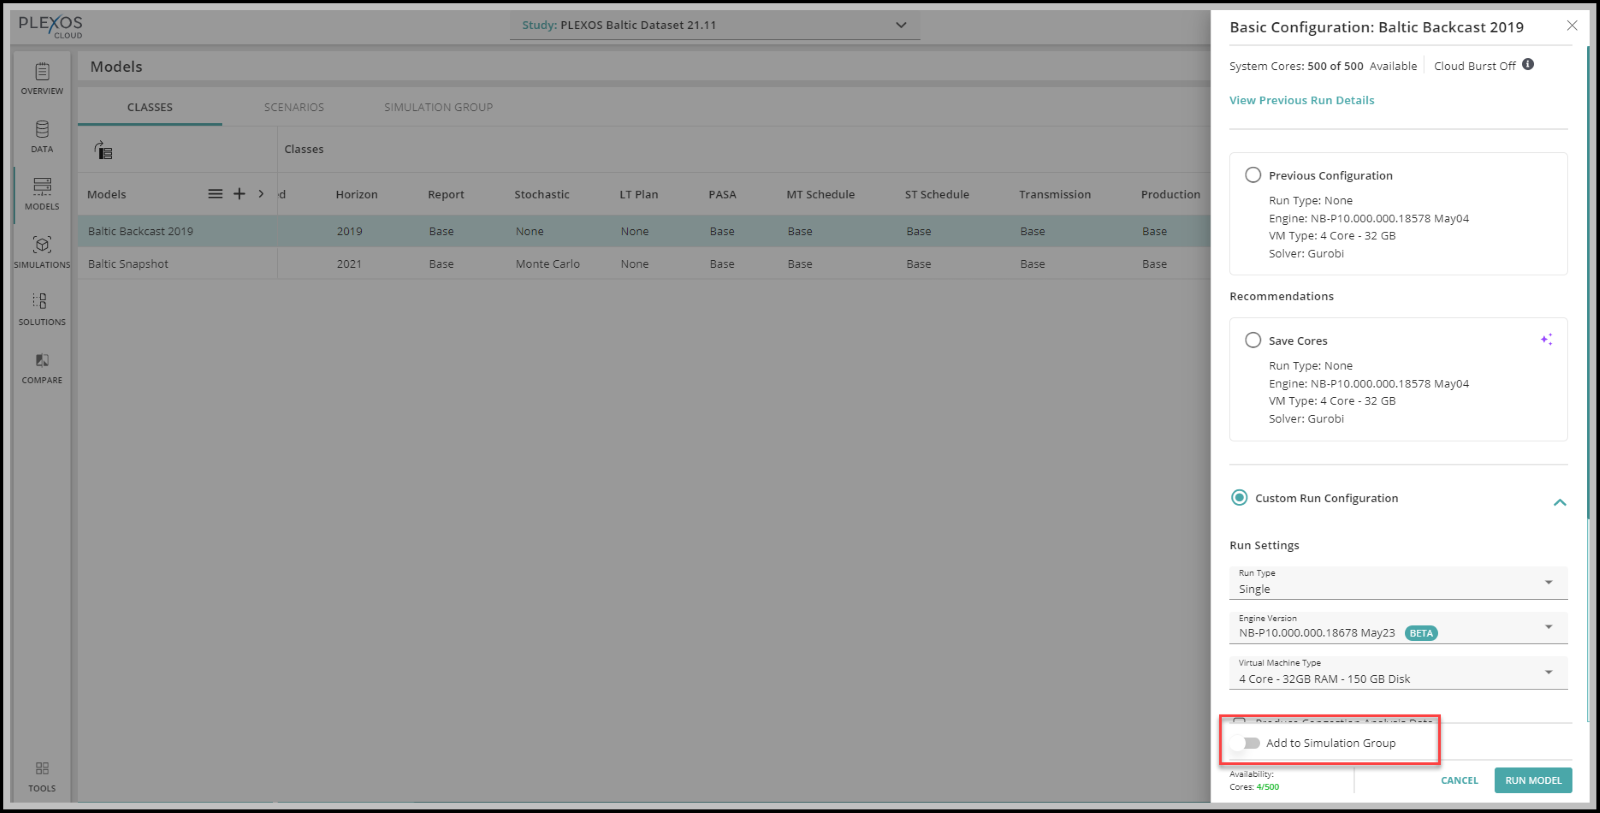
Task: Open Simulations in sidebar
Action: click(x=42, y=252)
